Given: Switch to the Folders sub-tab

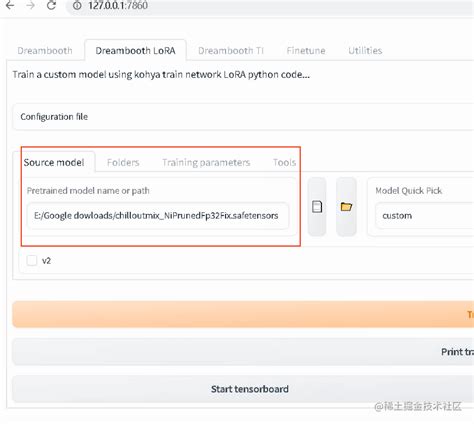Looking at the screenshot, I should [x=123, y=162].
